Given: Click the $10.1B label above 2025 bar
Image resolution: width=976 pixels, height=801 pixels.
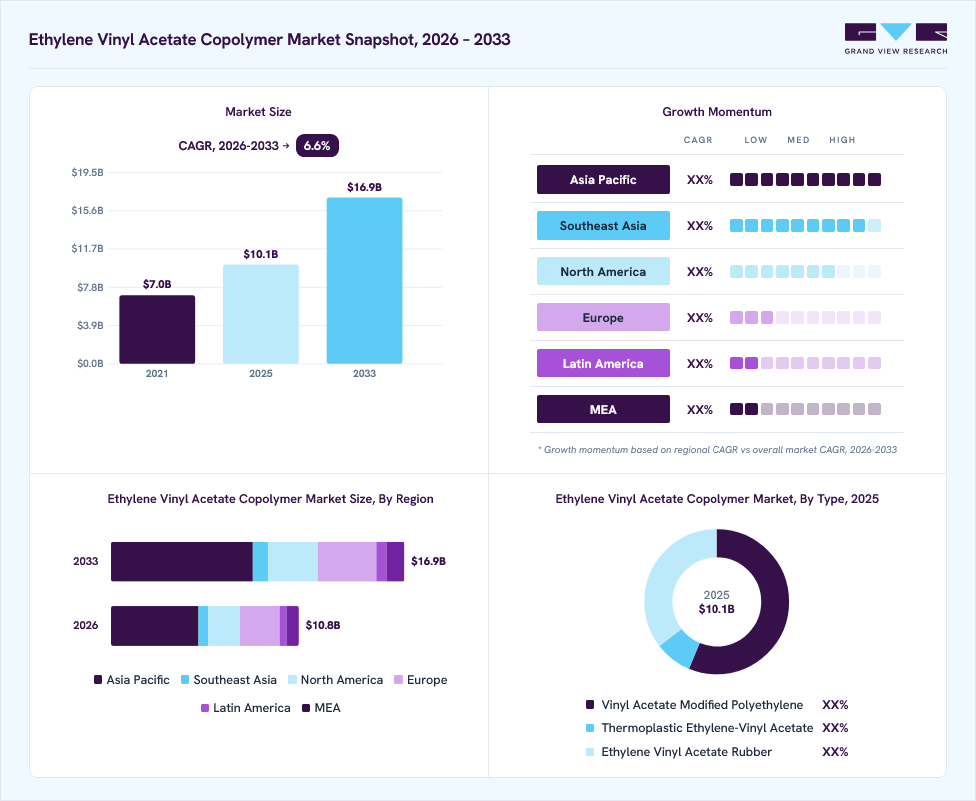Looking at the screenshot, I should point(261,254).
